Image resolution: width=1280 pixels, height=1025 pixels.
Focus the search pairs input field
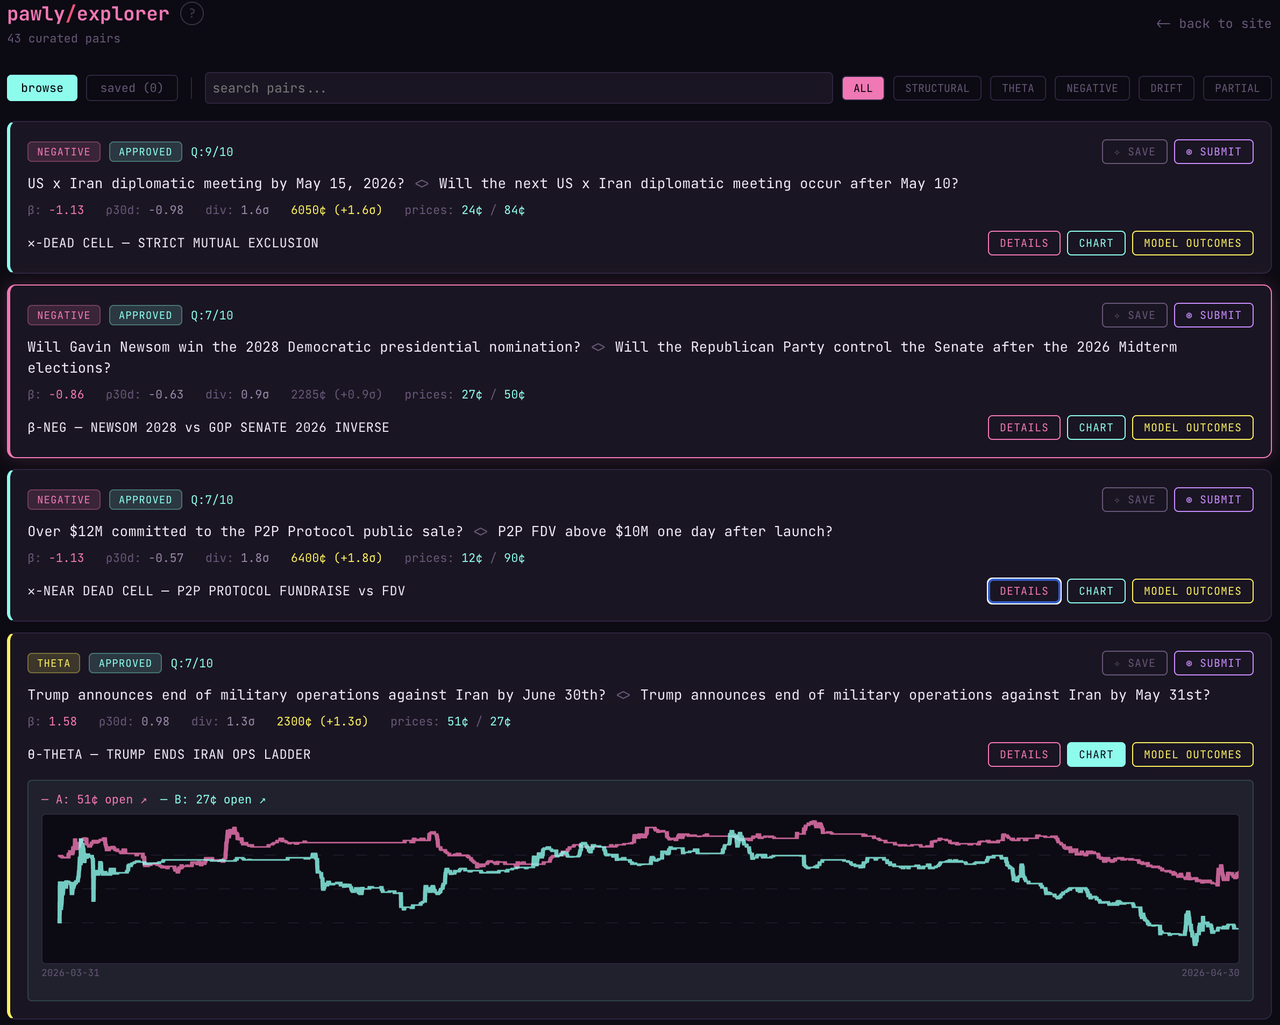[518, 88]
